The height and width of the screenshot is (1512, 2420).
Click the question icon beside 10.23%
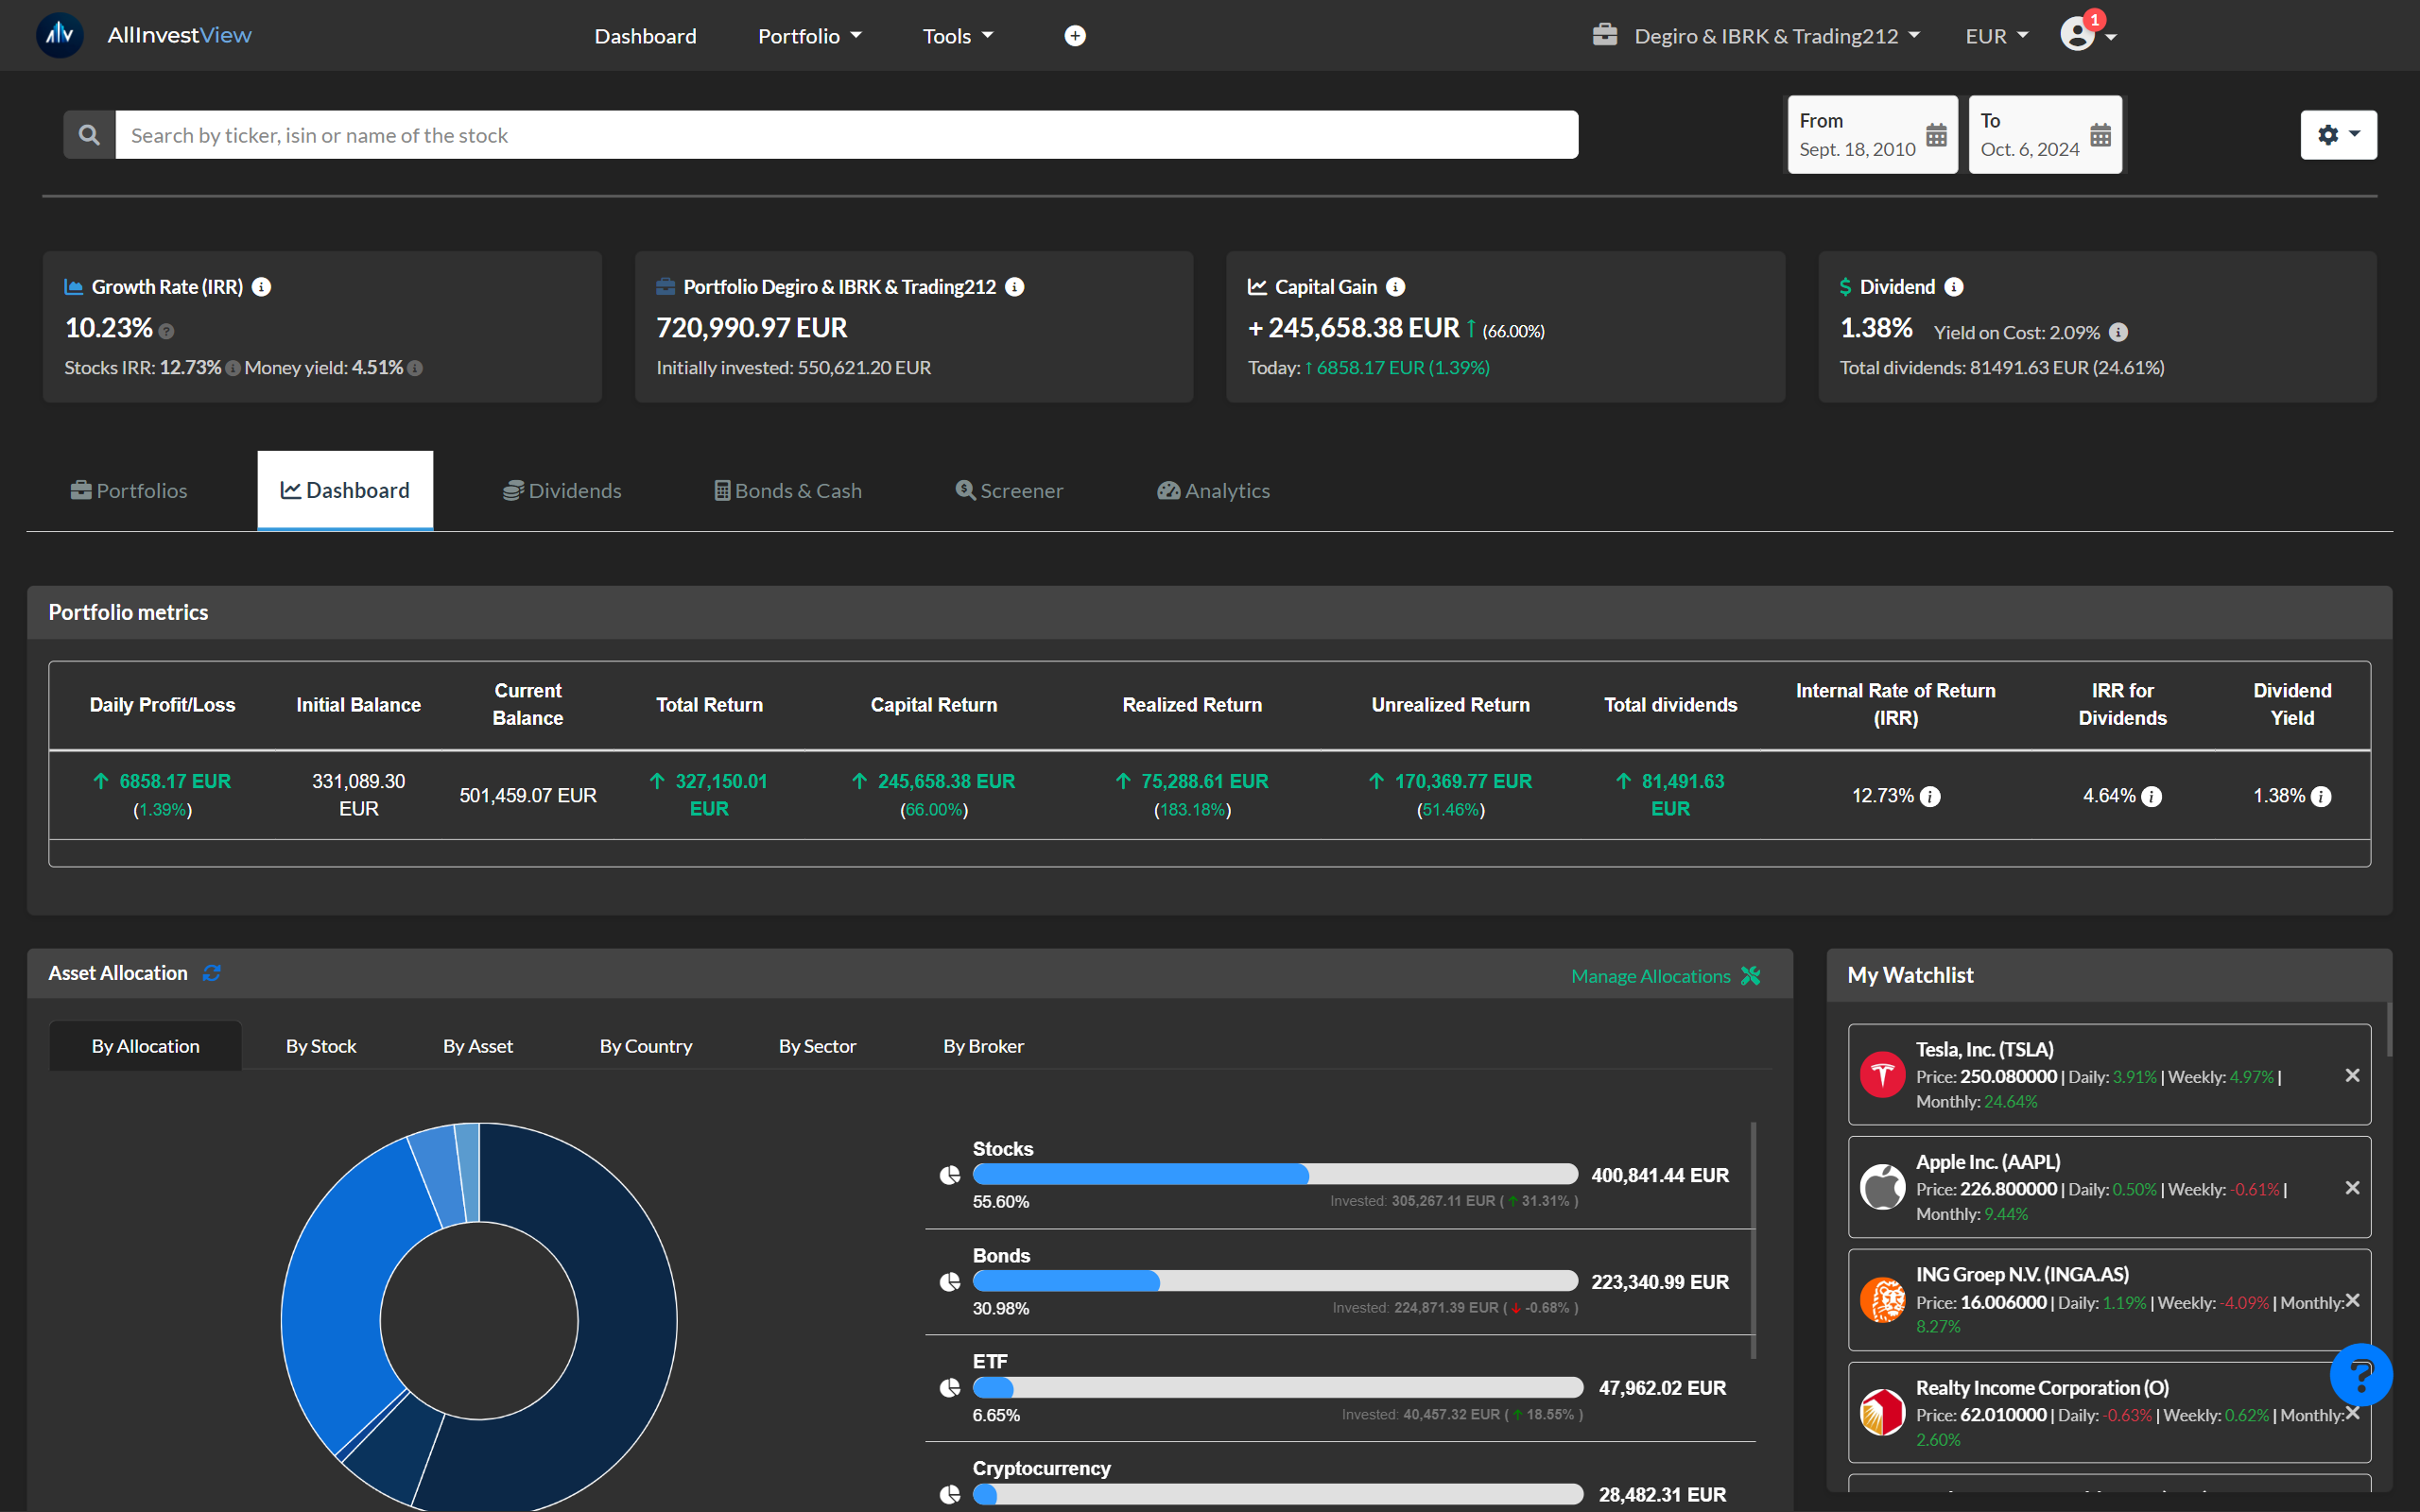tap(167, 331)
